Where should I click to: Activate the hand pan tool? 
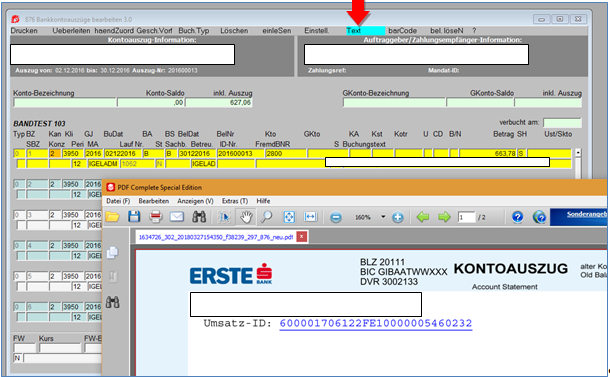click(x=245, y=217)
